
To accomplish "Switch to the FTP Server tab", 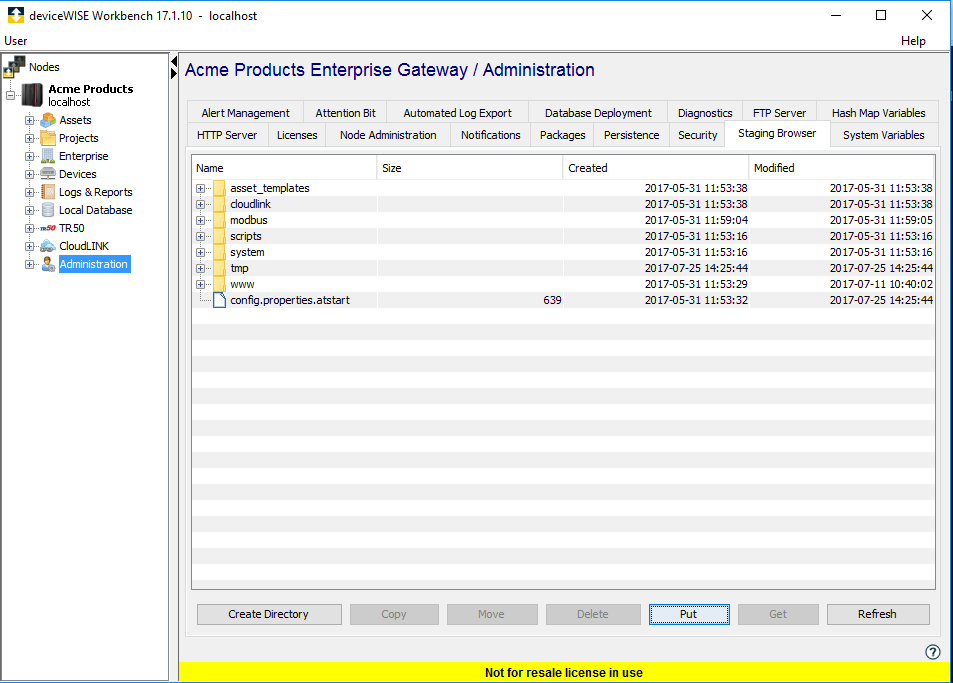I will click(x=779, y=113).
